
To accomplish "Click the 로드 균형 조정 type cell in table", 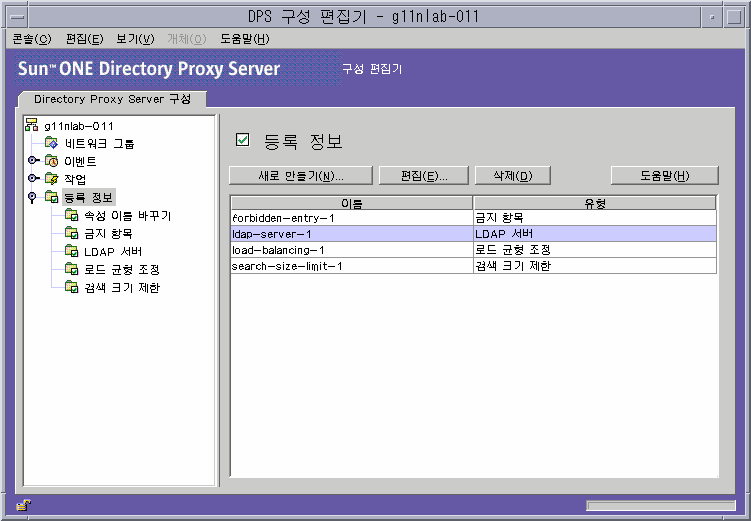I will pos(595,250).
